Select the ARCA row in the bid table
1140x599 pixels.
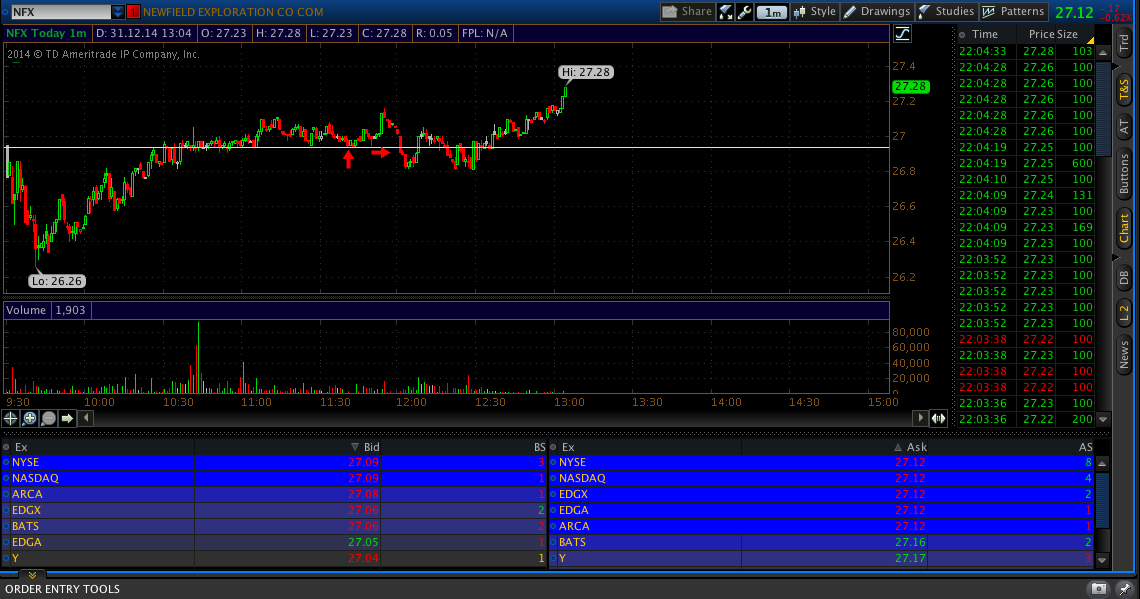[274, 494]
